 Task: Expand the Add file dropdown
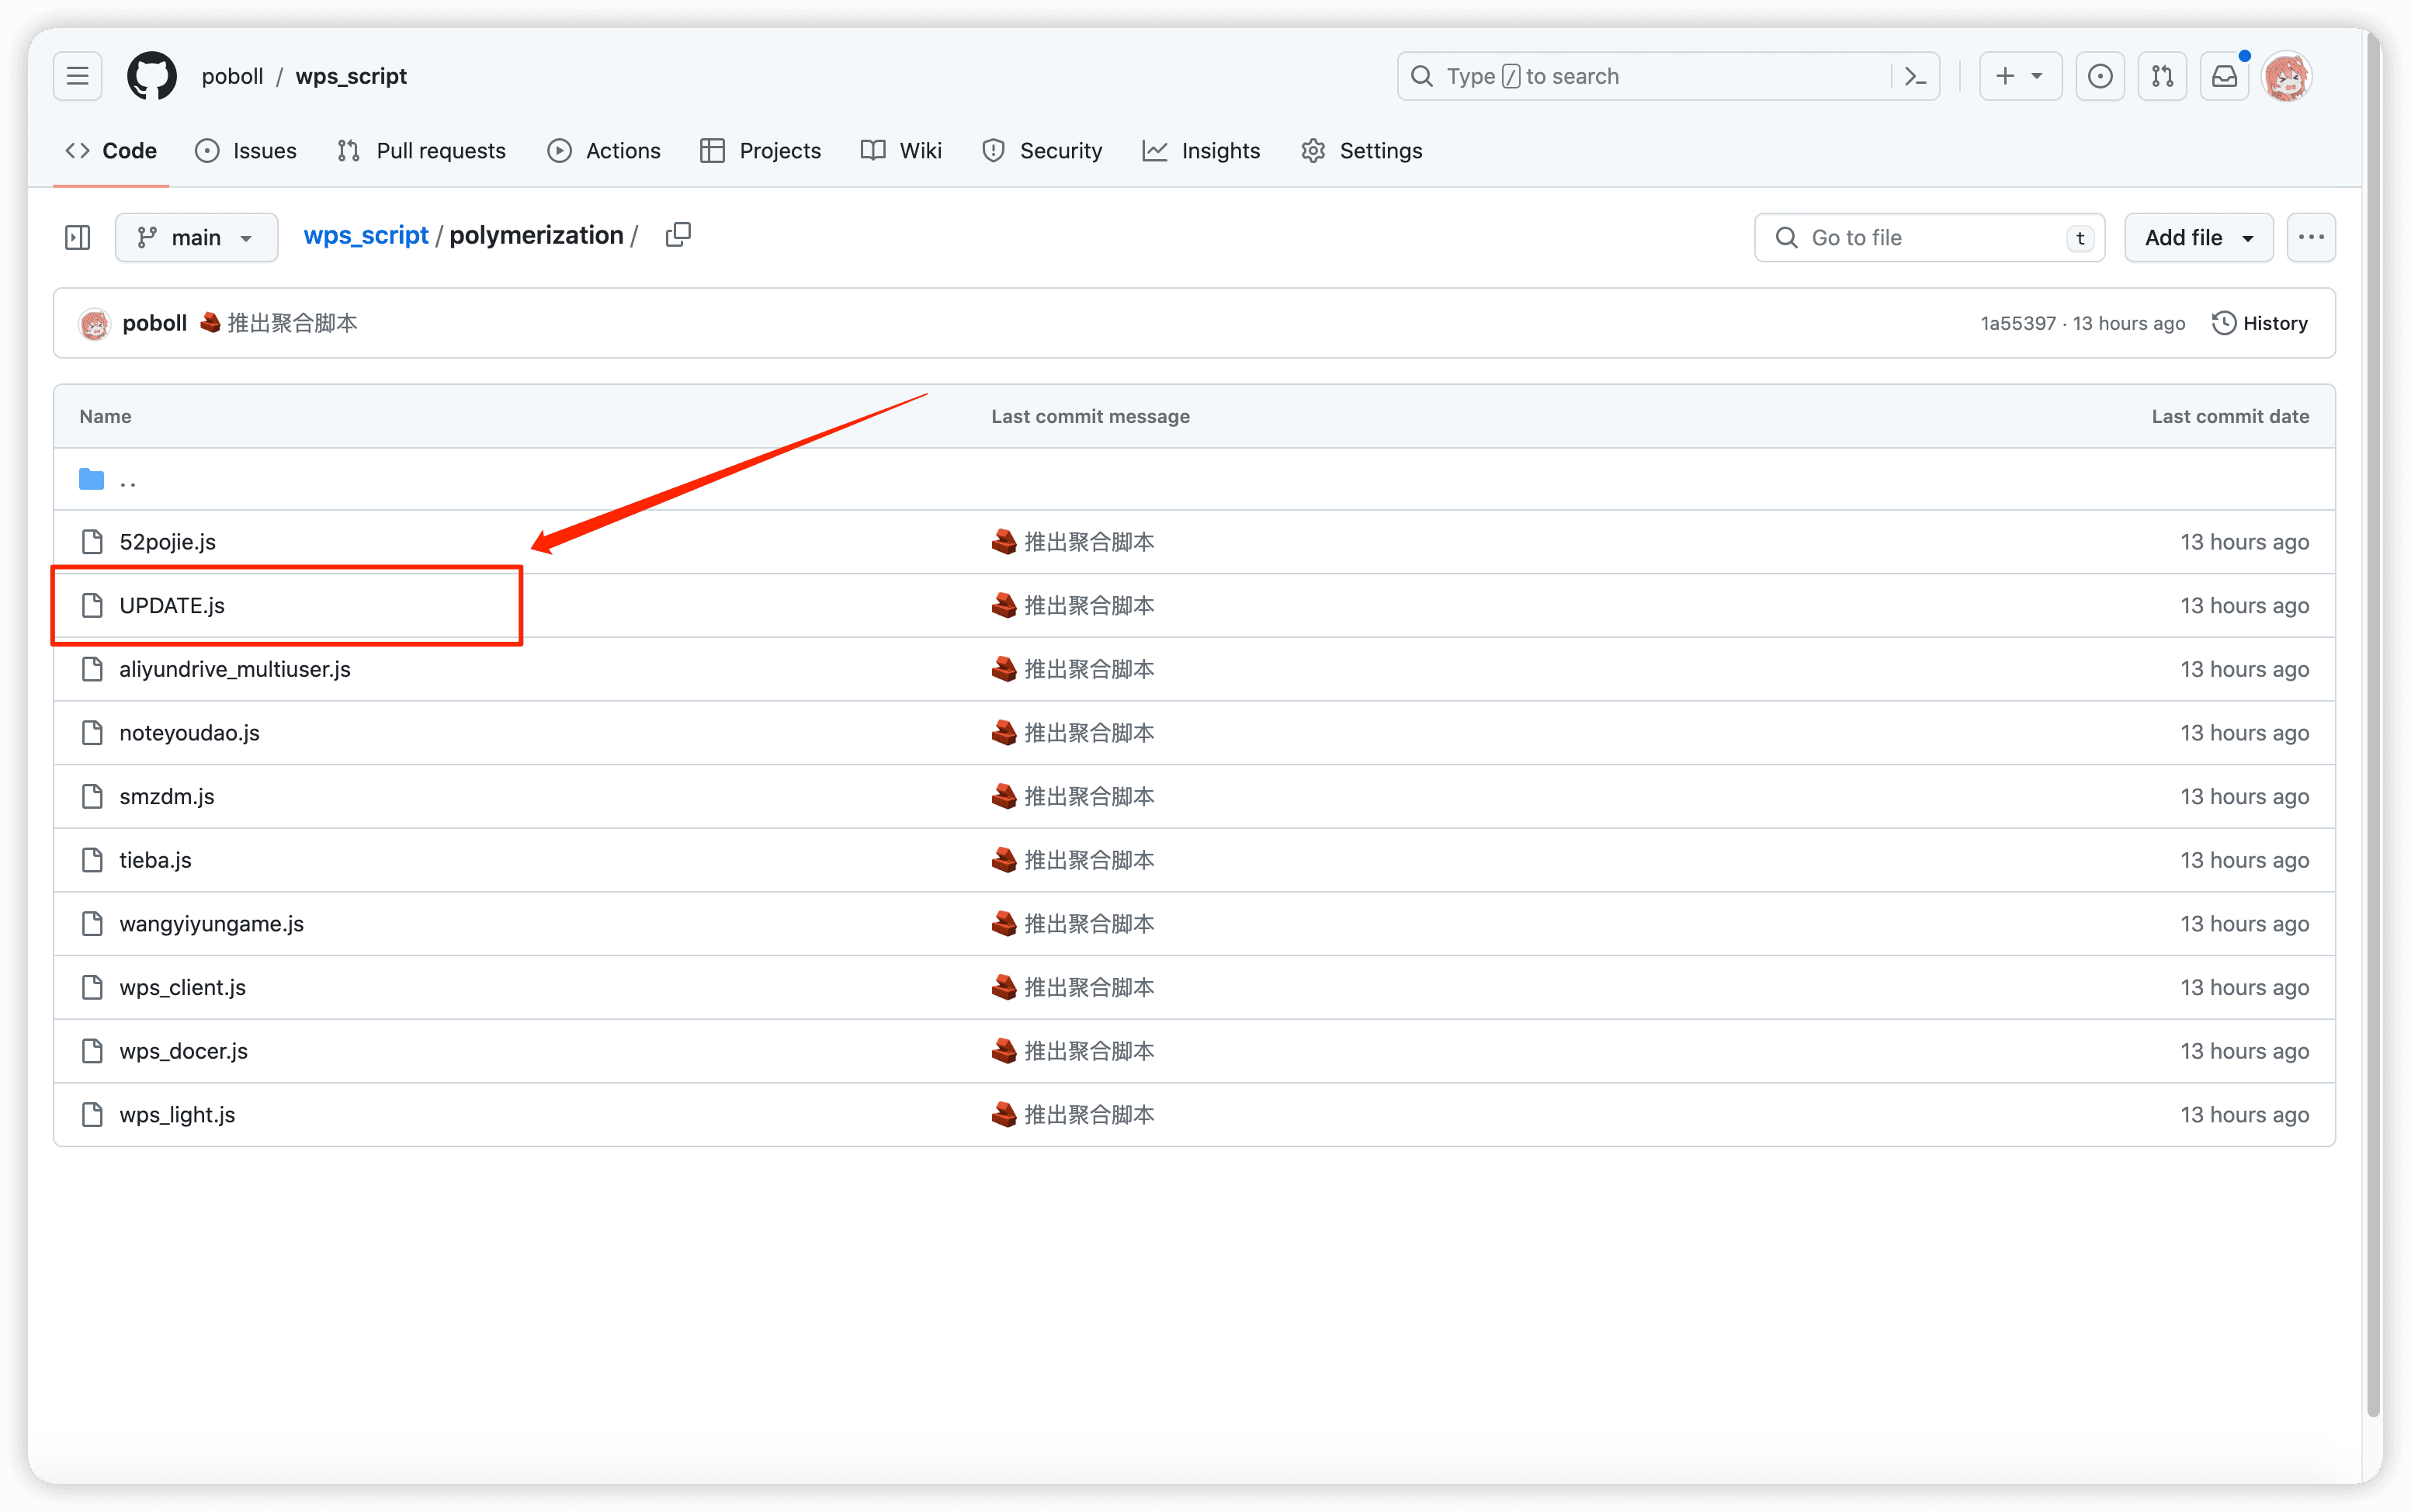coord(2198,237)
